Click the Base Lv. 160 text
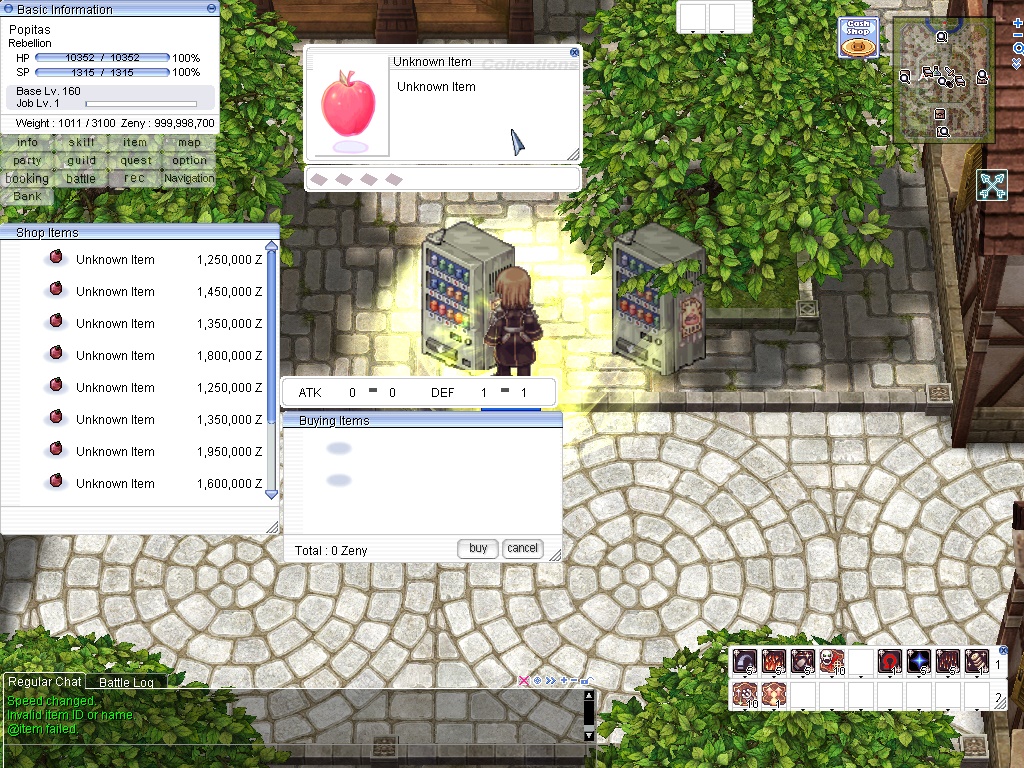The width and height of the screenshot is (1024, 768). tap(48, 91)
